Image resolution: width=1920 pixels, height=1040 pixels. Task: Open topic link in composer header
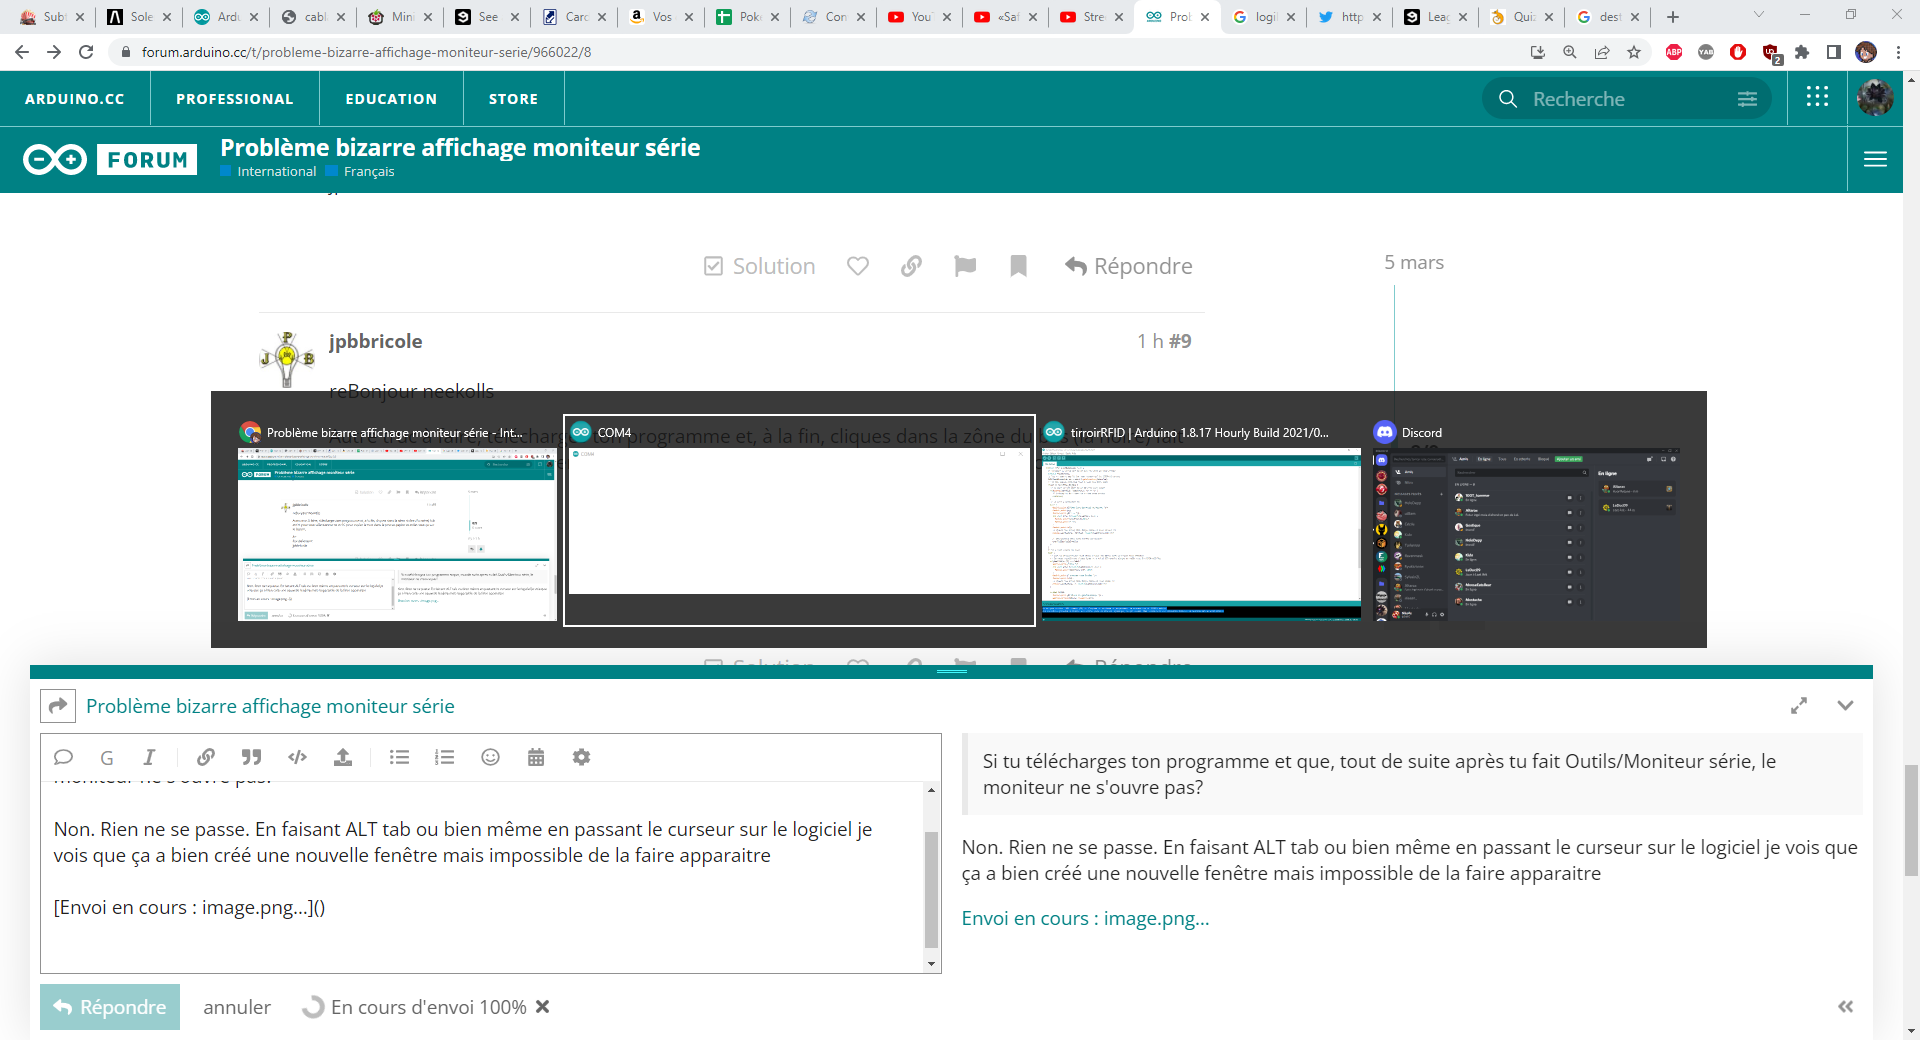click(x=270, y=706)
